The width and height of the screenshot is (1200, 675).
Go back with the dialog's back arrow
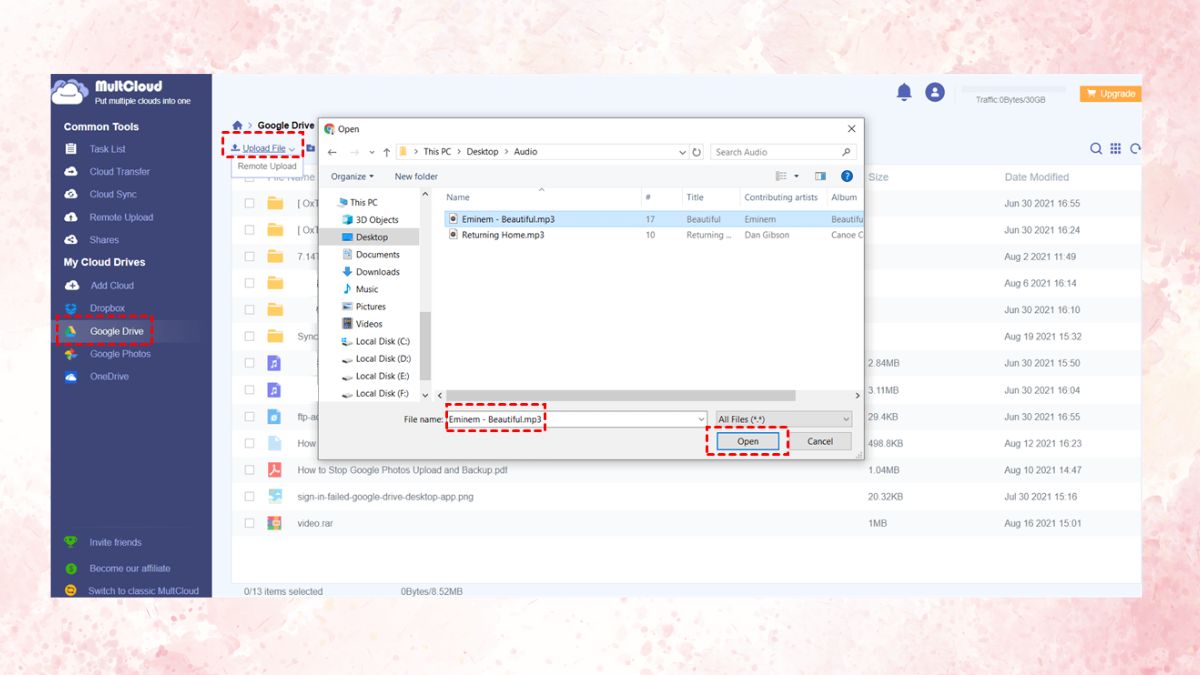click(332, 152)
